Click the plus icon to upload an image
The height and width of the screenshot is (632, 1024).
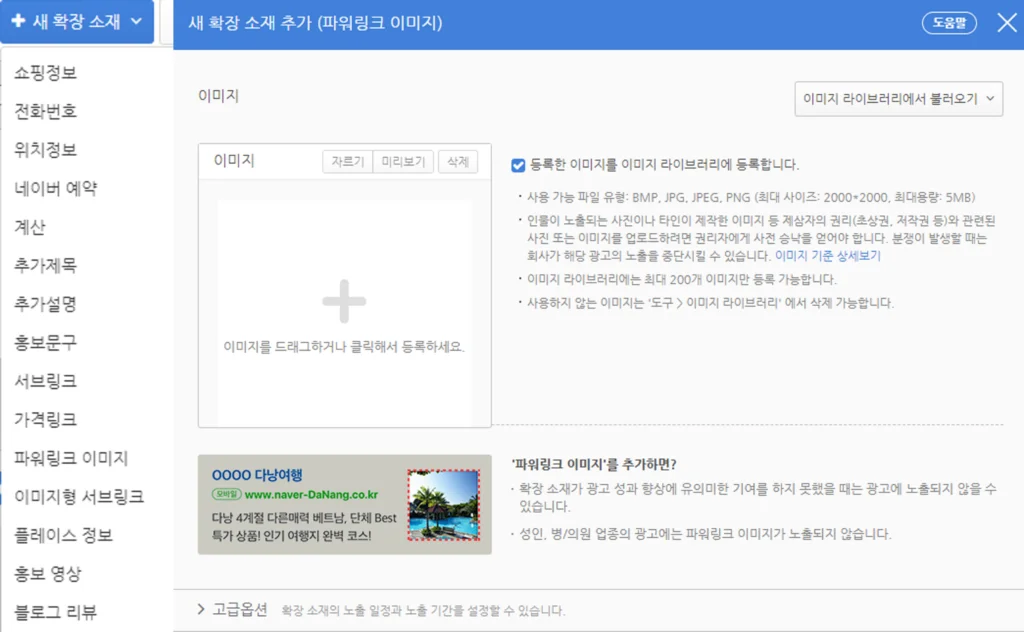[343, 299]
